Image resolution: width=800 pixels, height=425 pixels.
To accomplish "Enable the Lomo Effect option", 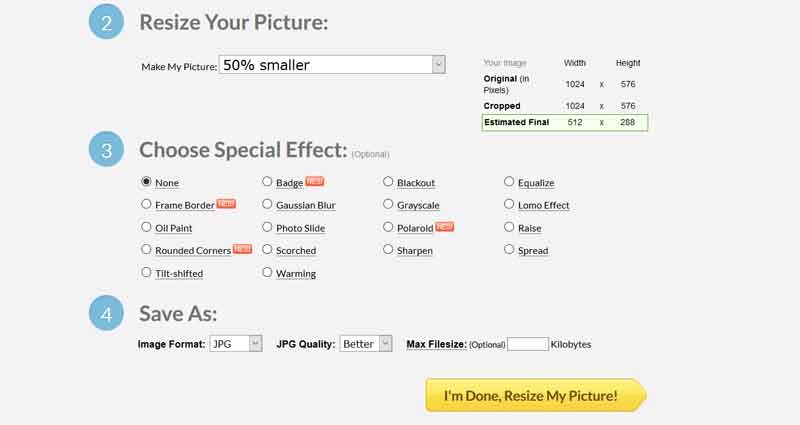I will 510,205.
